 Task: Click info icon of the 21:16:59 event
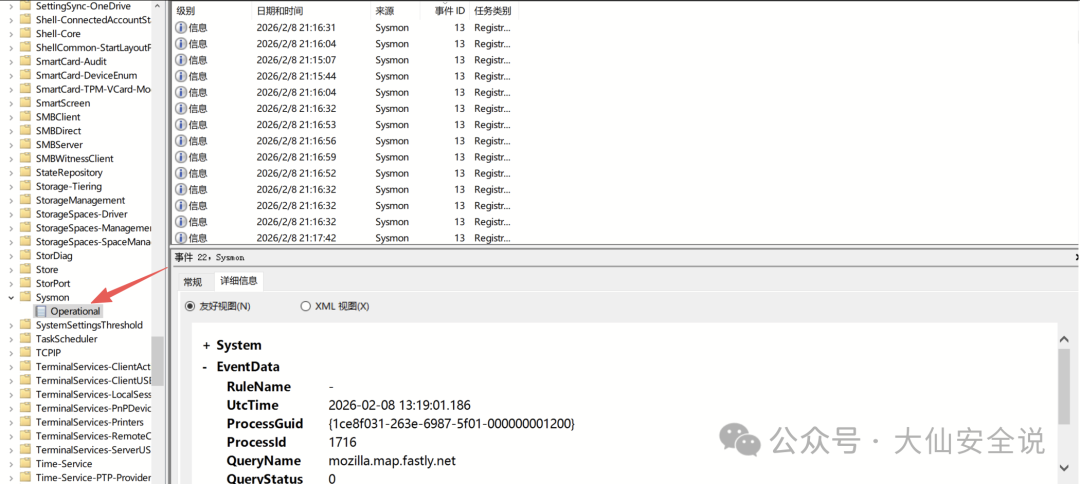click(181, 157)
